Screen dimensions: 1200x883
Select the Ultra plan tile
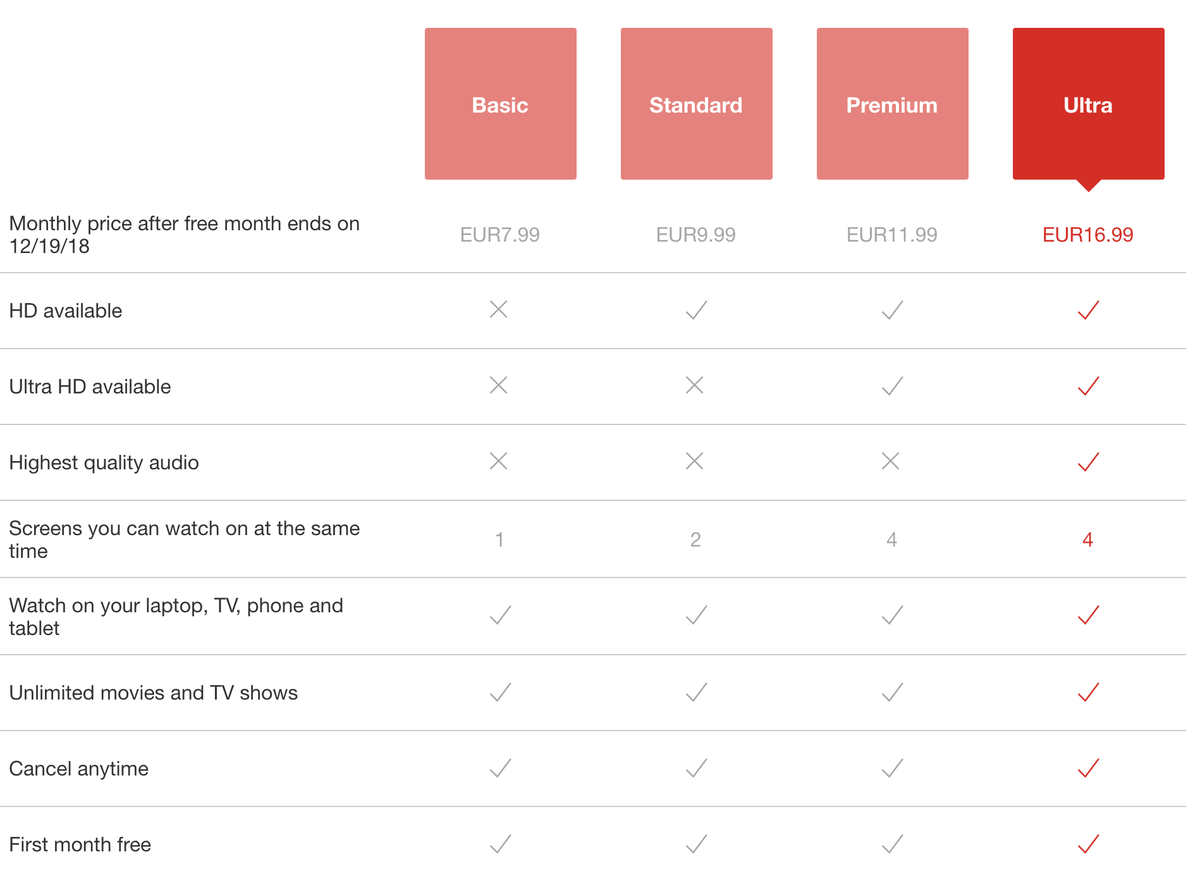click(1088, 104)
